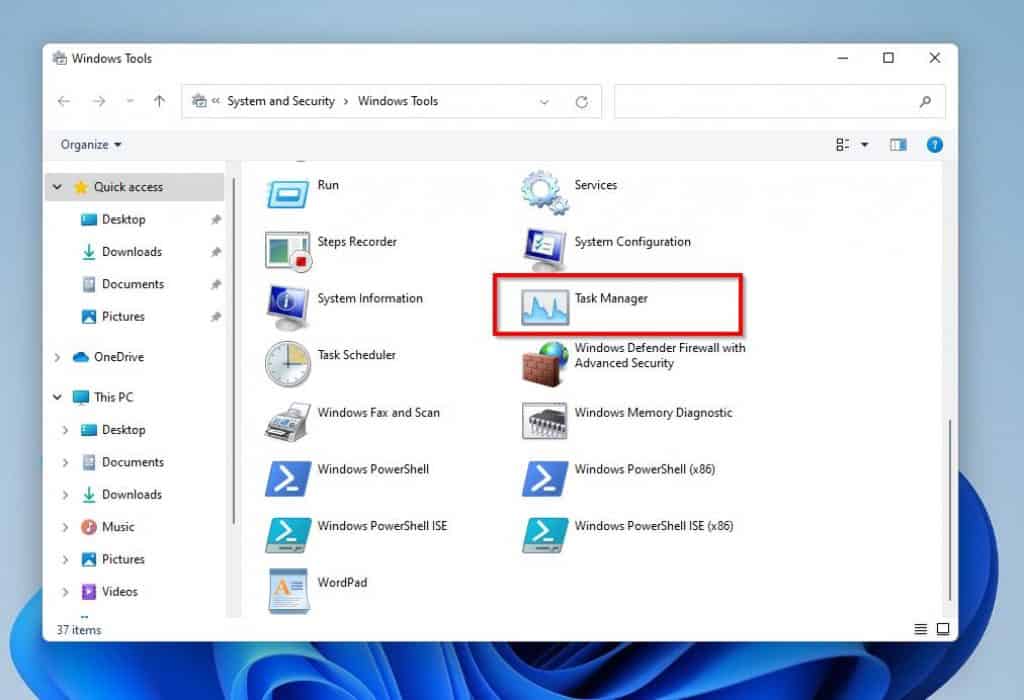
Task: Click the breadcrumb overflow chevrons
Action: click(216, 101)
